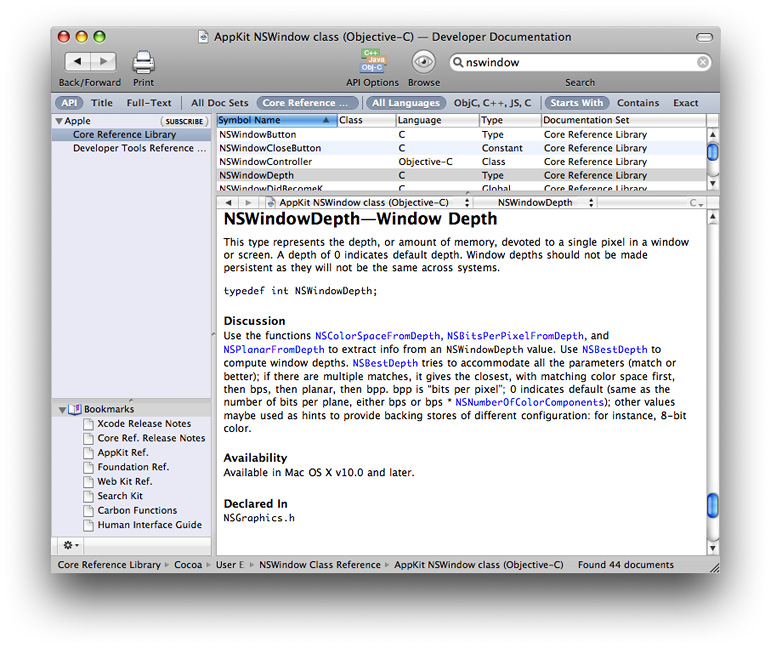The height and width of the screenshot is (648, 771).
Task: Open the NSColorSpaceFromDepth link
Action: coord(377,336)
